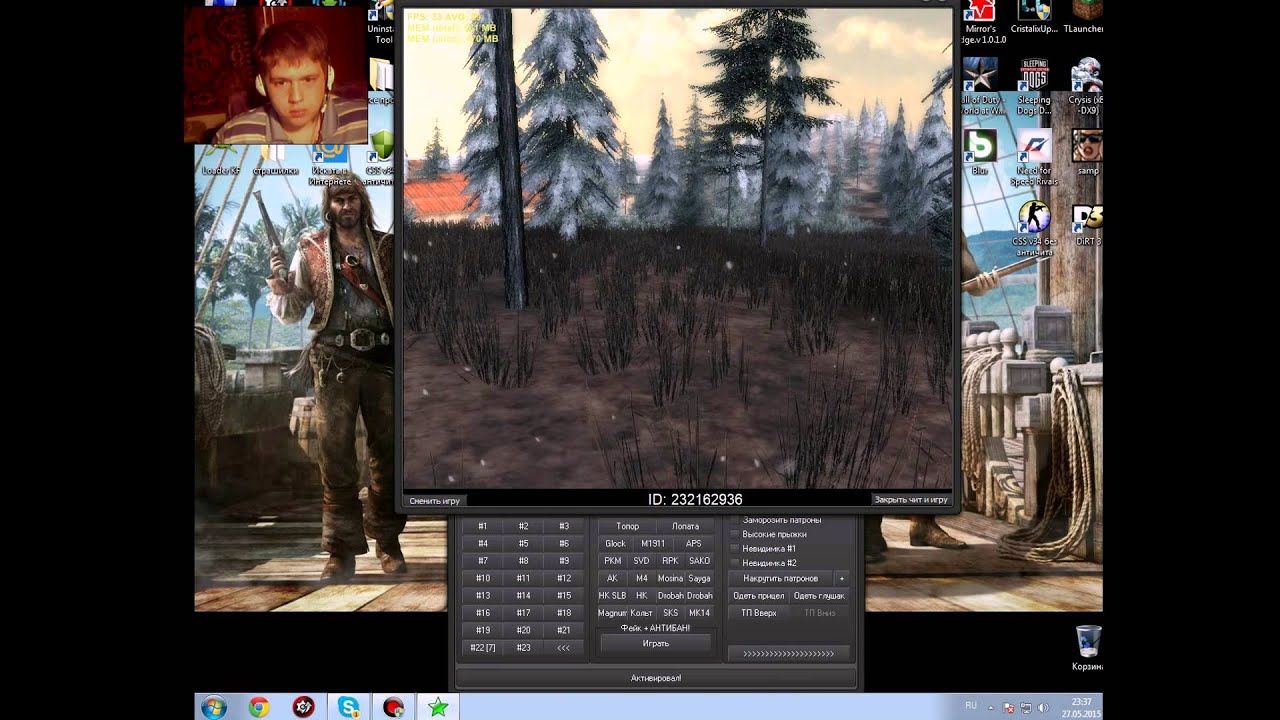The height and width of the screenshot is (720, 1280).
Task: Toggle Невидимка #2 checkbox
Action: [x=736, y=563]
